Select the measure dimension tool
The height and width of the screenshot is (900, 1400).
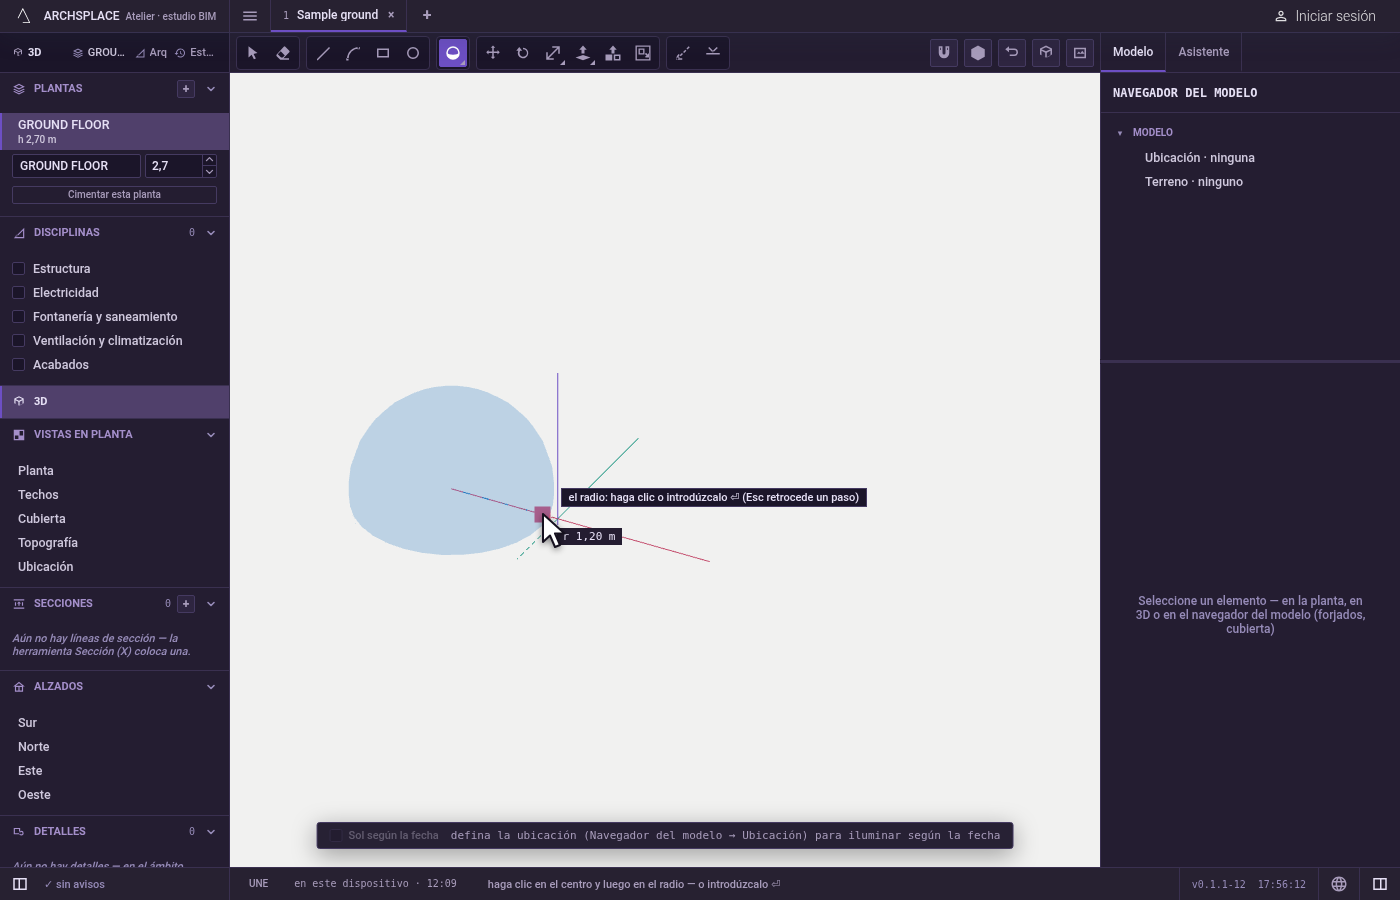click(x=683, y=53)
